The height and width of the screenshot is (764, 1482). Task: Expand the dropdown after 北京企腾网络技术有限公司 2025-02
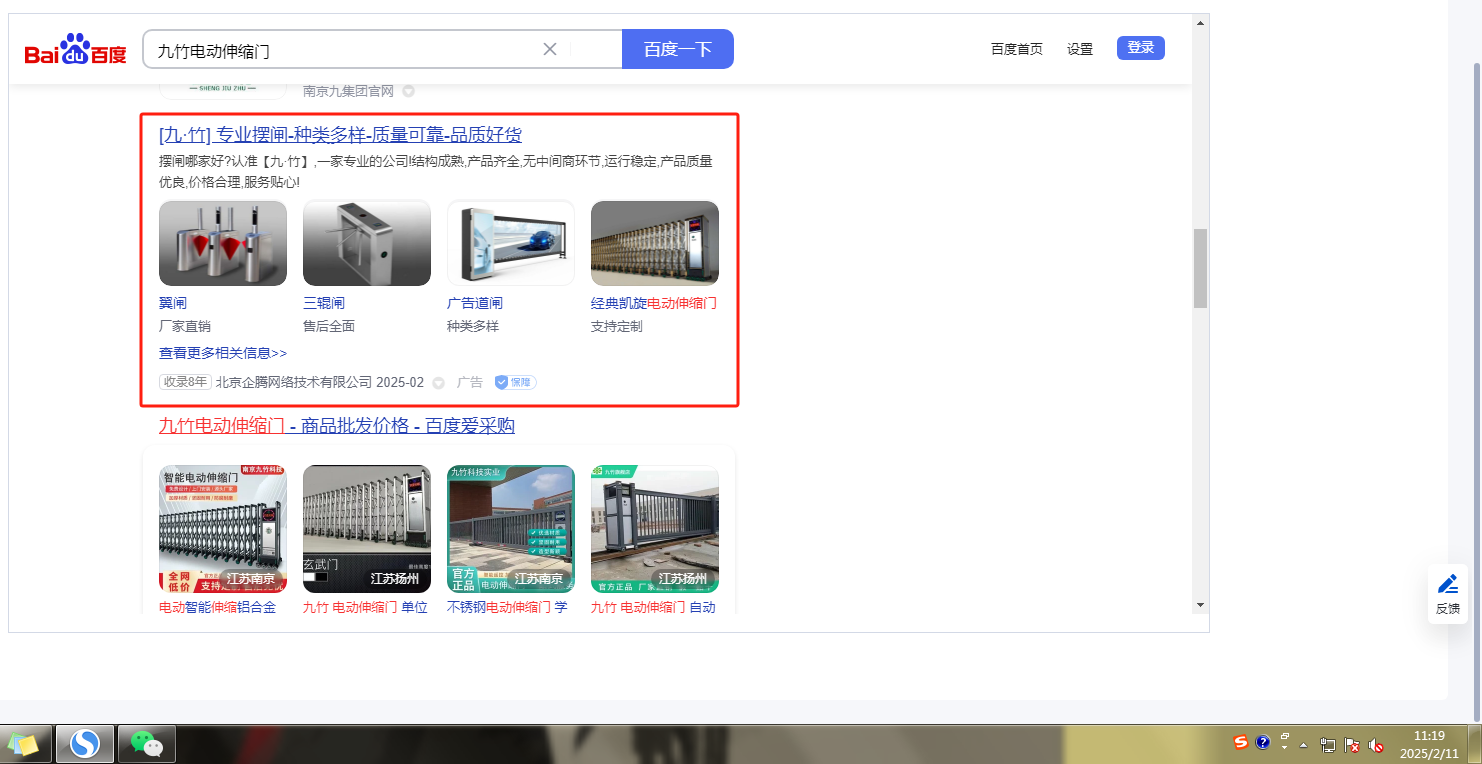438,383
